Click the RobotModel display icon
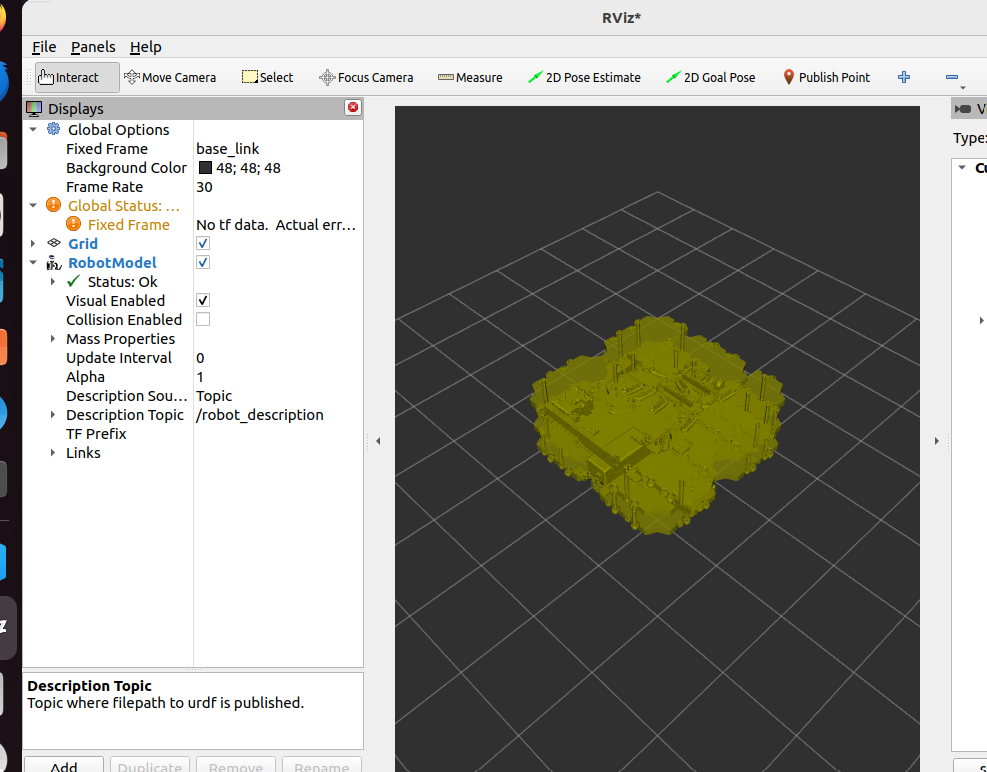987x772 pixels. pos(54,263)
